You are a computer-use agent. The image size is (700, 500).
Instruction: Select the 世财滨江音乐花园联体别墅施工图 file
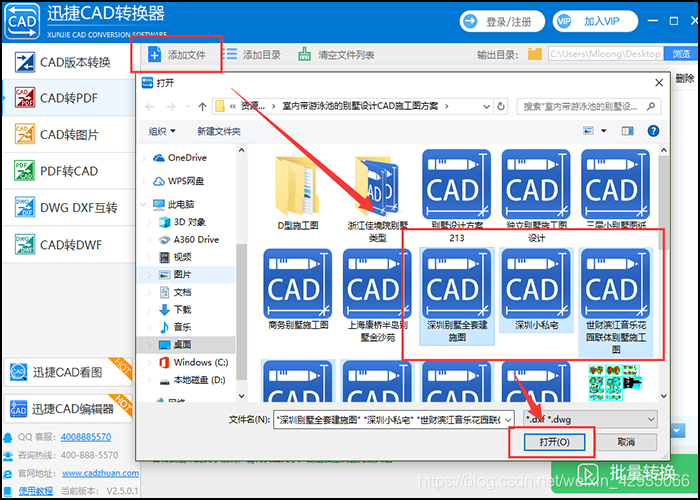pos(616,302)
